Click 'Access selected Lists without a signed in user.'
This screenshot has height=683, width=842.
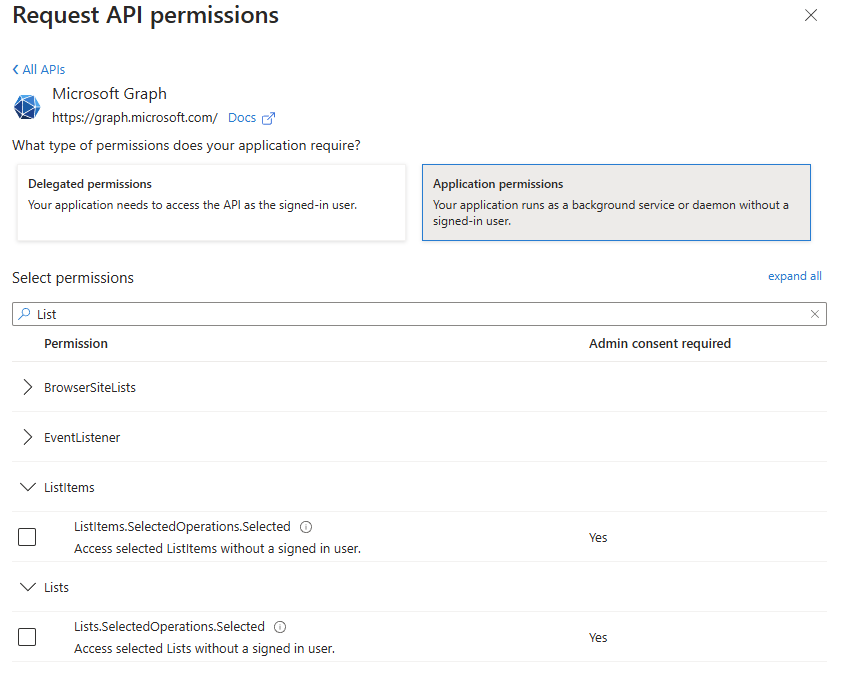click(205, 649)
